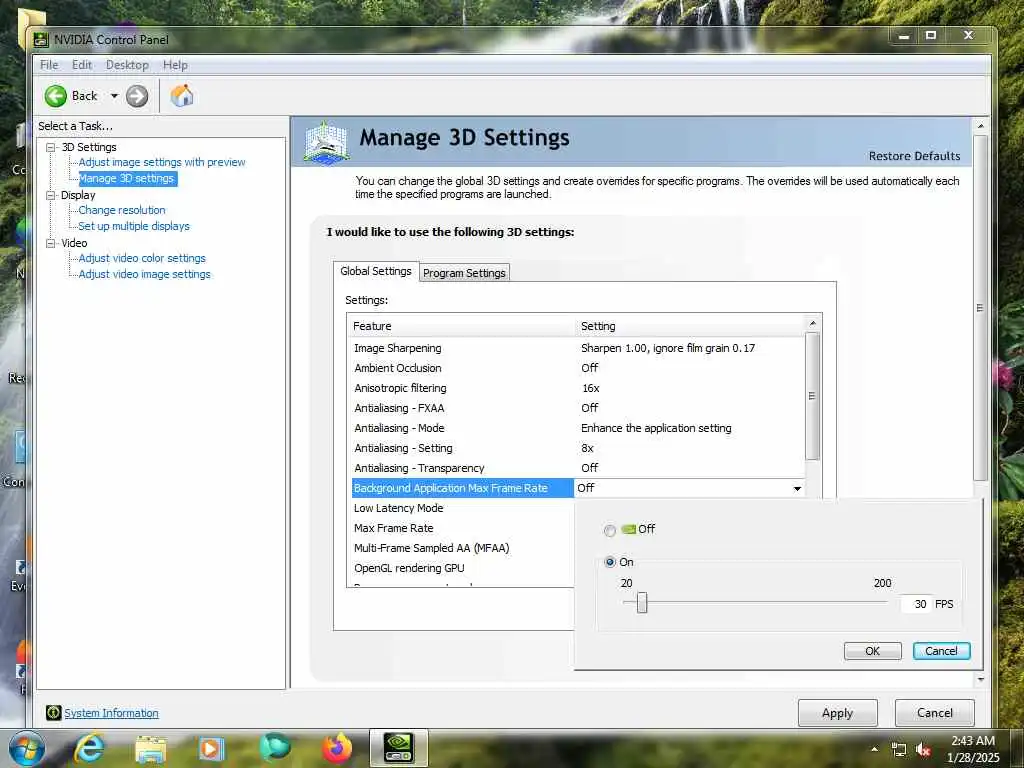Click Cancel in the frame rate popup
This screenshot has height=768, width=1024.
(x=941, y=650)
